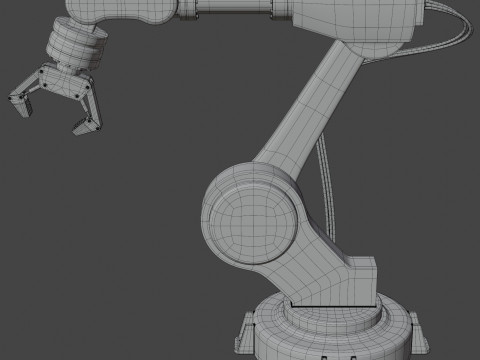The width and height of the screenshot is (480, 360).
Task: Click the diagonal lower arm segment
Action: pyautogui.click(x=308, y=110)
